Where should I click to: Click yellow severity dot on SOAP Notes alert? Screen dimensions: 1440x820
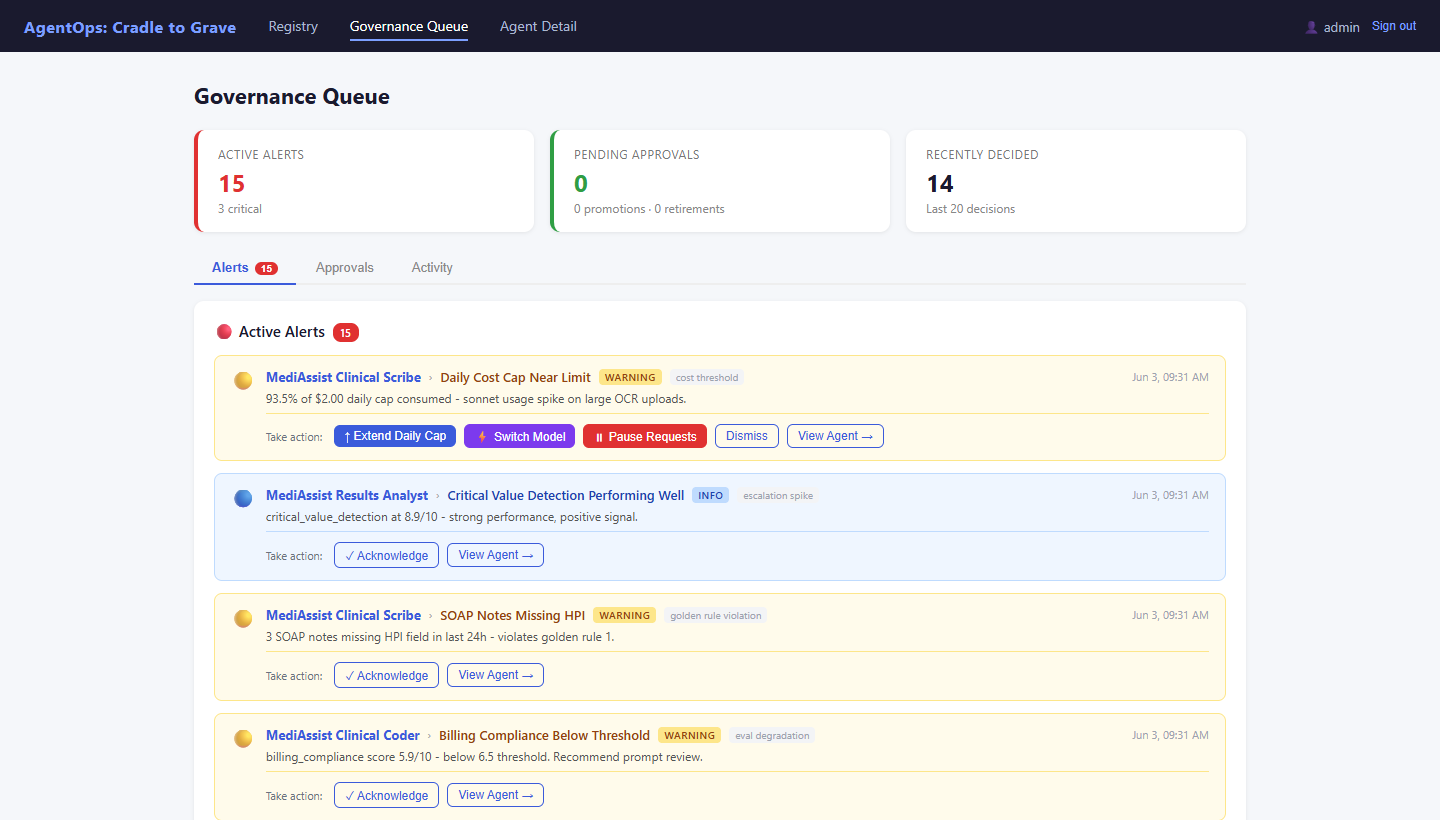(x=243, y=618)
